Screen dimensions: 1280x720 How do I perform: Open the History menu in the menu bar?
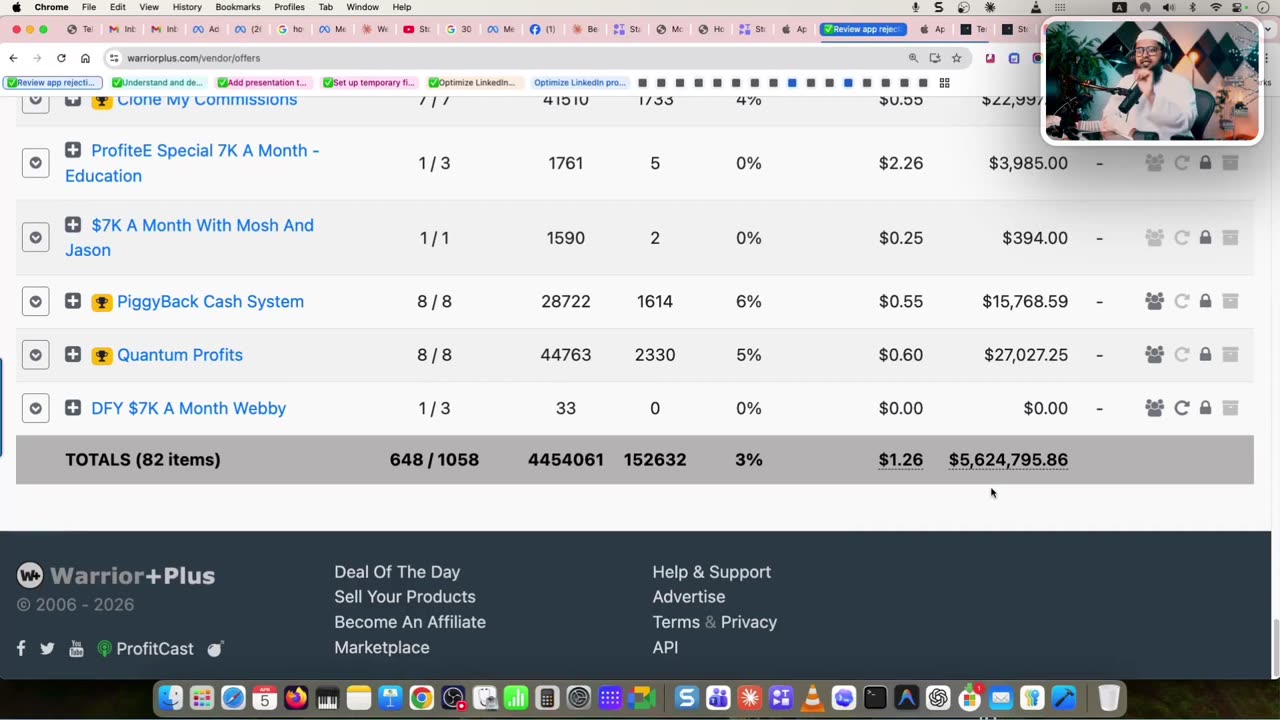[x=187, y=7]
